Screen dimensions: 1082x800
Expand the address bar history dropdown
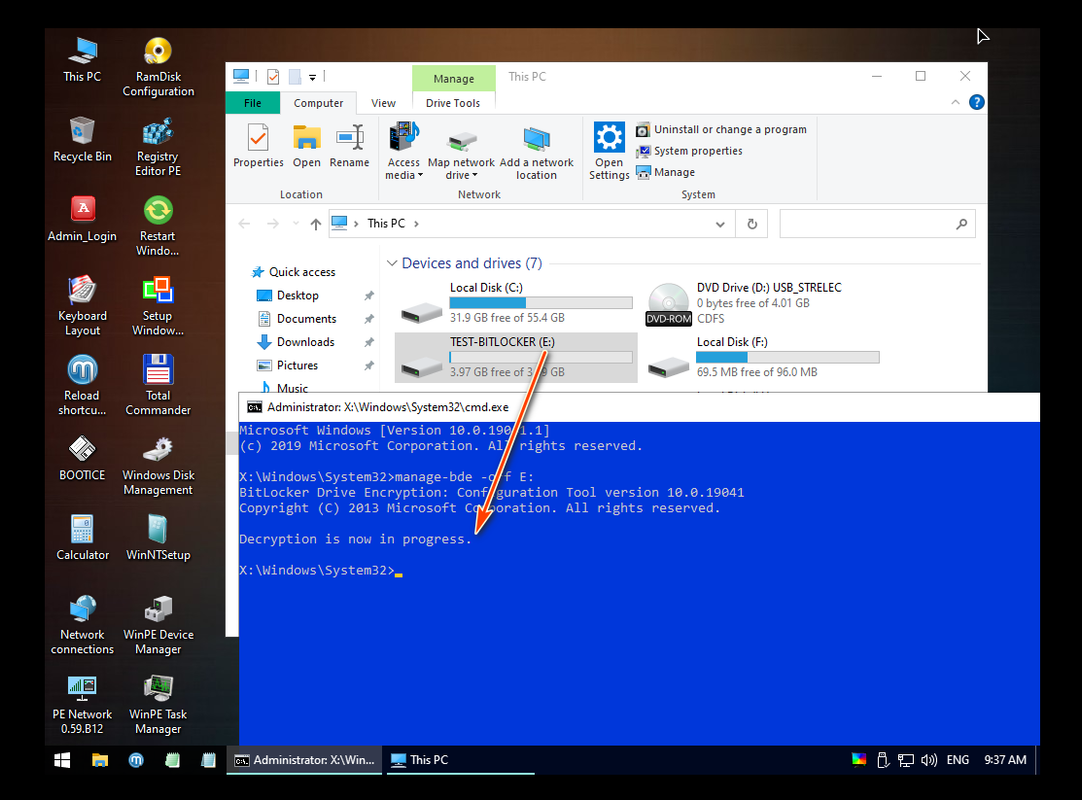pyautogui.click(x=720, y=224)
